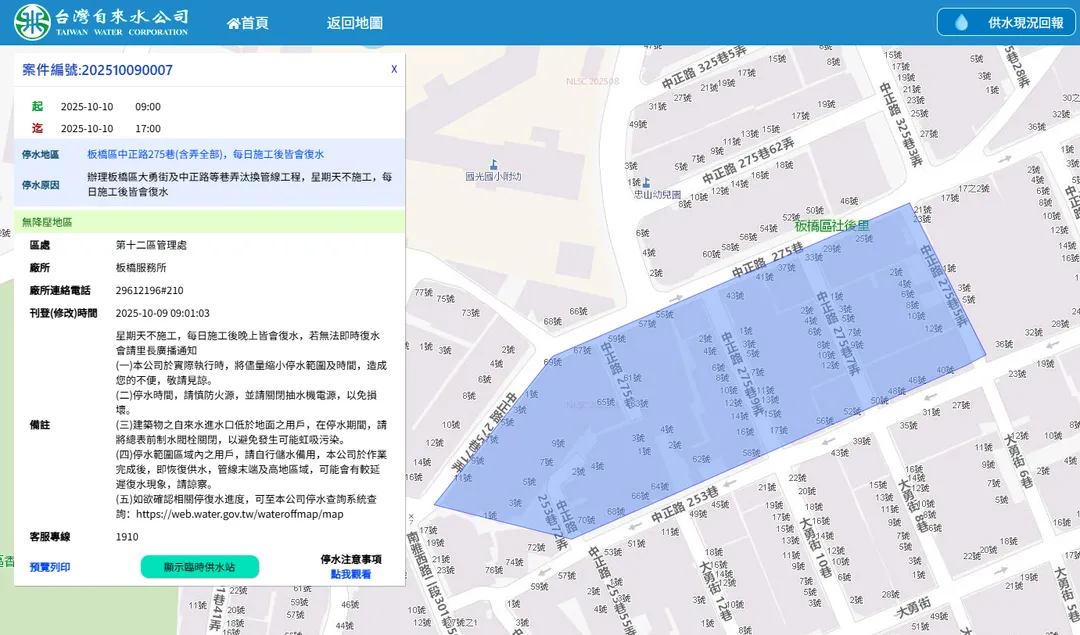Click published time 2025-10-09 09:01:03
The width and height of the screenshot is (1080, 635).
[x=163, y=313]
